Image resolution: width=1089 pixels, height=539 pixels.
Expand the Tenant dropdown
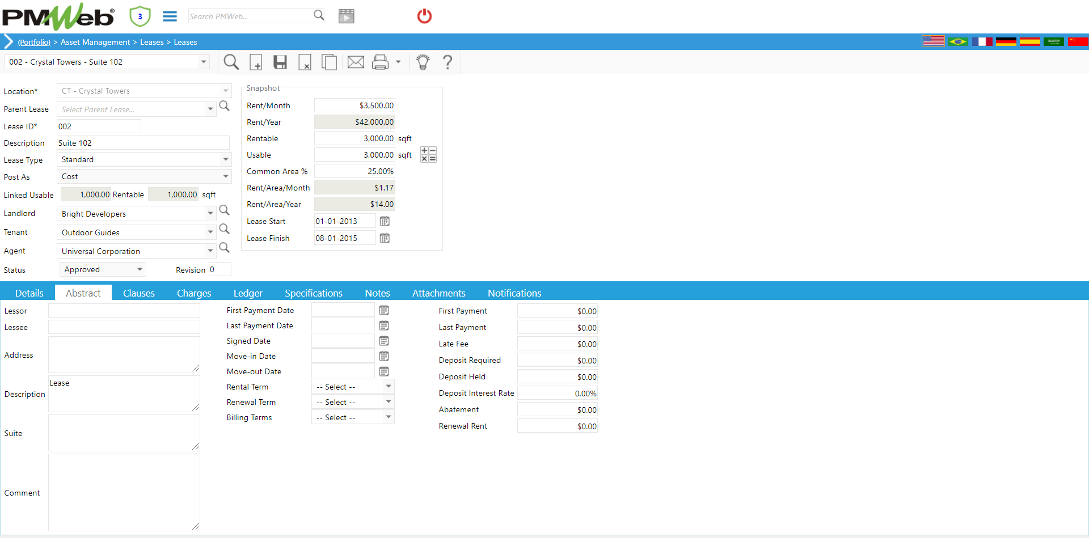[x=210, y=233]
